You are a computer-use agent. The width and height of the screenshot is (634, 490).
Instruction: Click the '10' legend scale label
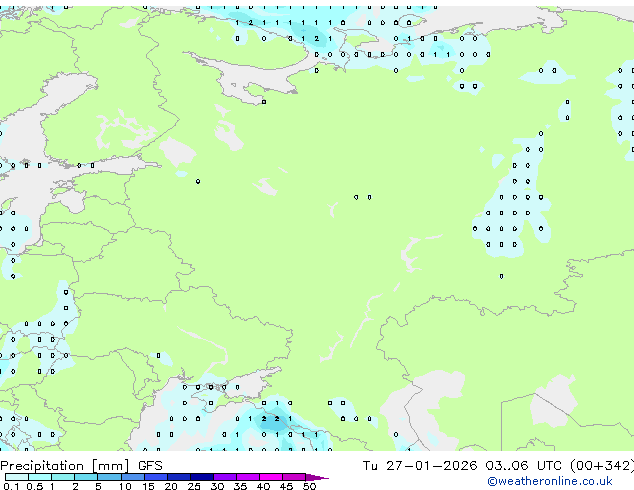125,486
